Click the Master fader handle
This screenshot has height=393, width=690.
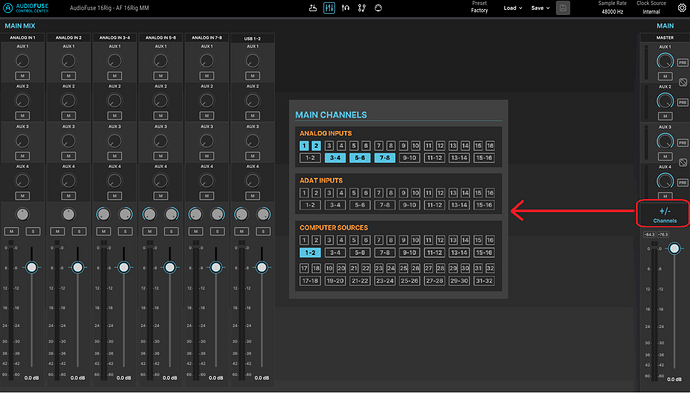point(674,249)
